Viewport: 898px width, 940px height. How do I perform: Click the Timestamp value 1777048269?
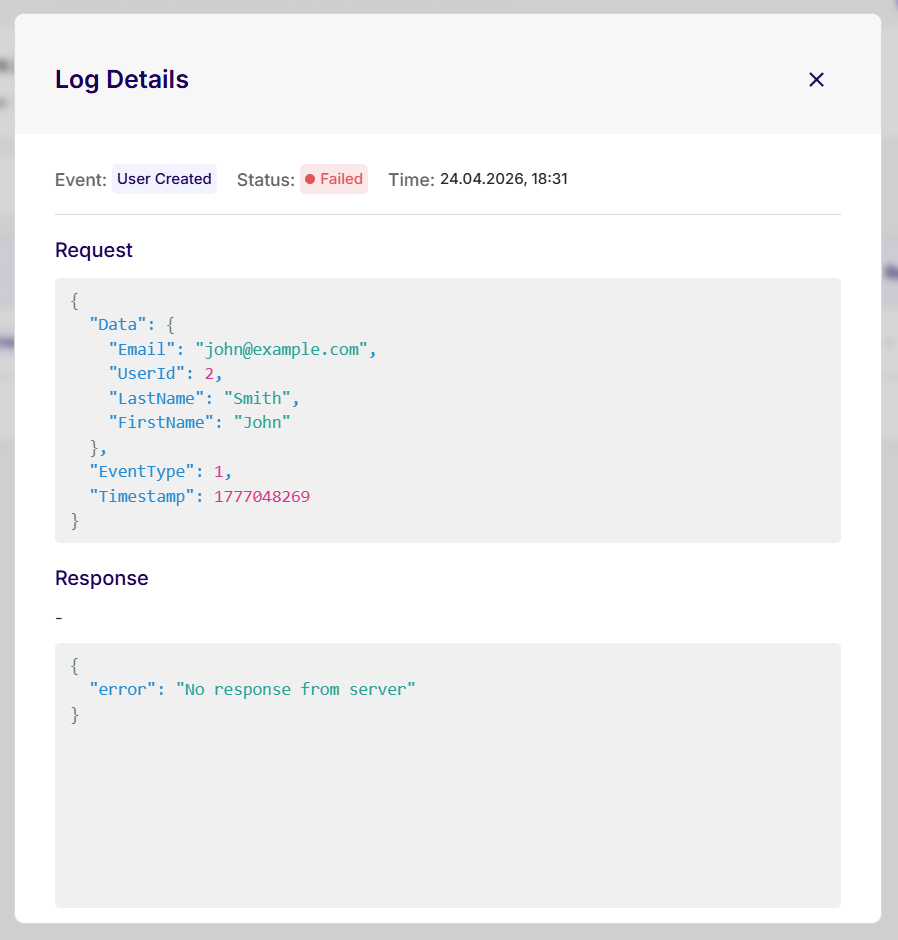pyautogui.click(x=262, y=496)
